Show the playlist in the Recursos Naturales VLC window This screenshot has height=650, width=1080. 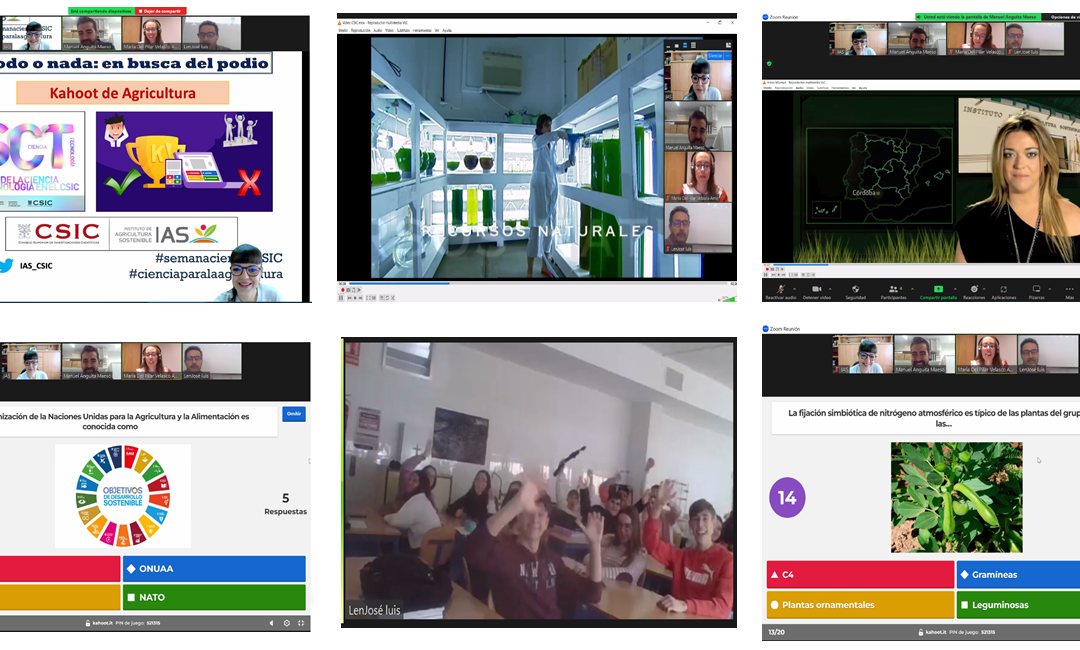point(382,298)
